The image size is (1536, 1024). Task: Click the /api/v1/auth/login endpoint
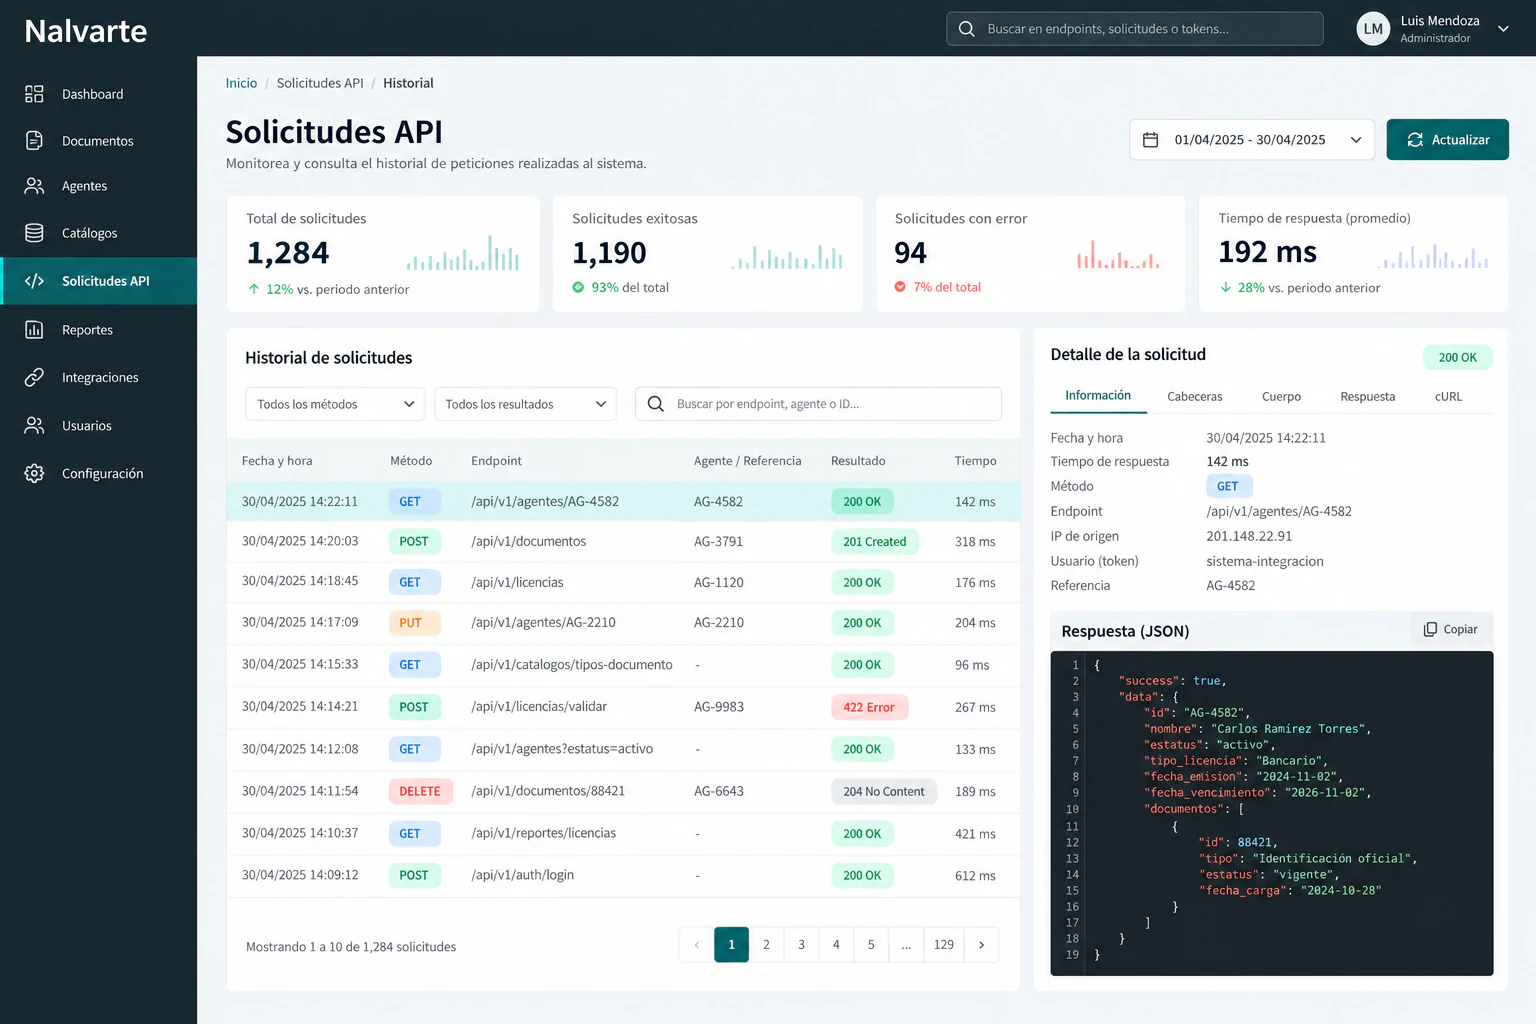[x=523, y=875]
